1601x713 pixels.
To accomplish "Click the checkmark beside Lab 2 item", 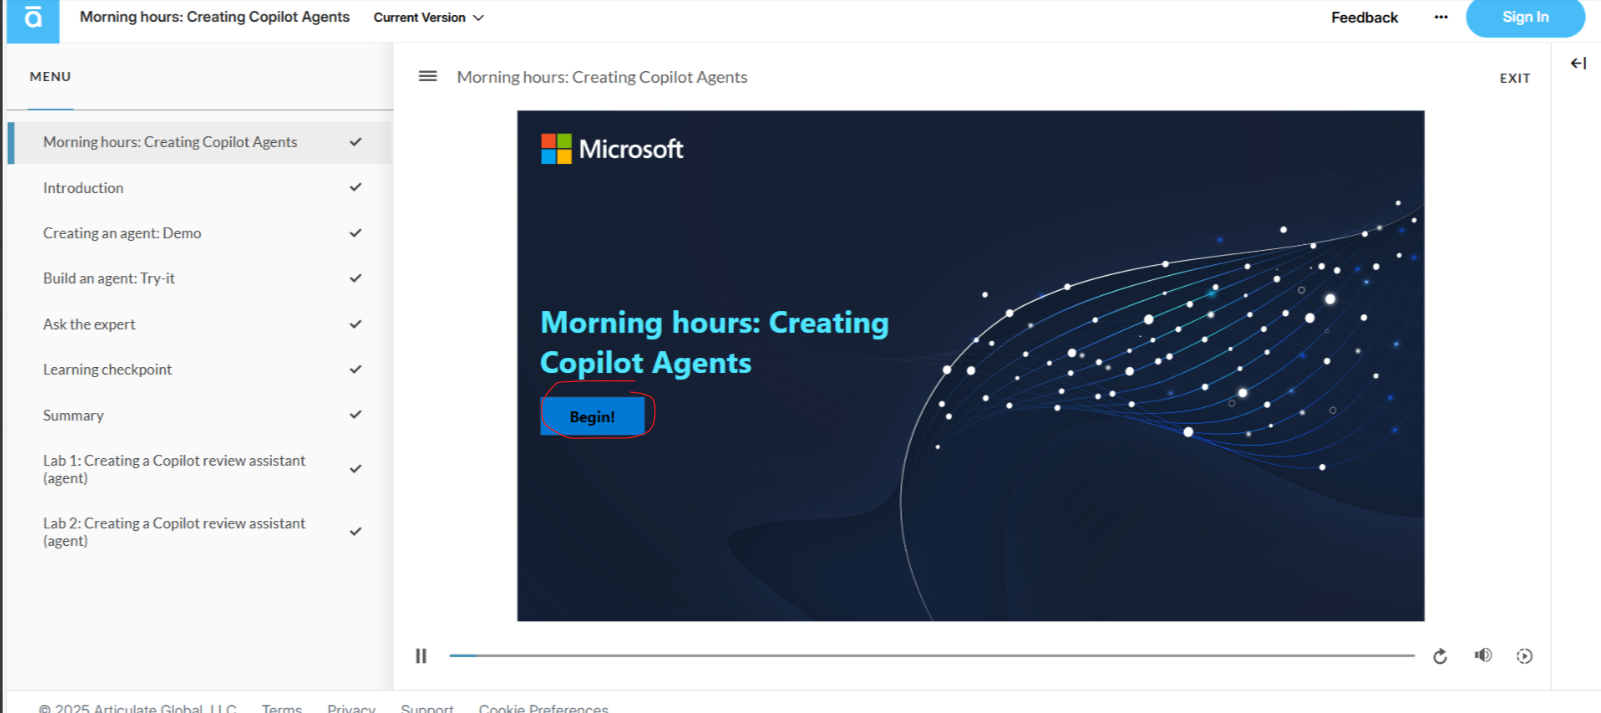I will click(355, 531).
